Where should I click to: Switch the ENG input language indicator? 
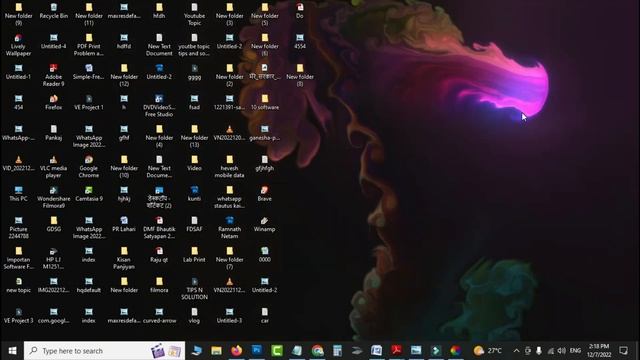coord(575,351)
